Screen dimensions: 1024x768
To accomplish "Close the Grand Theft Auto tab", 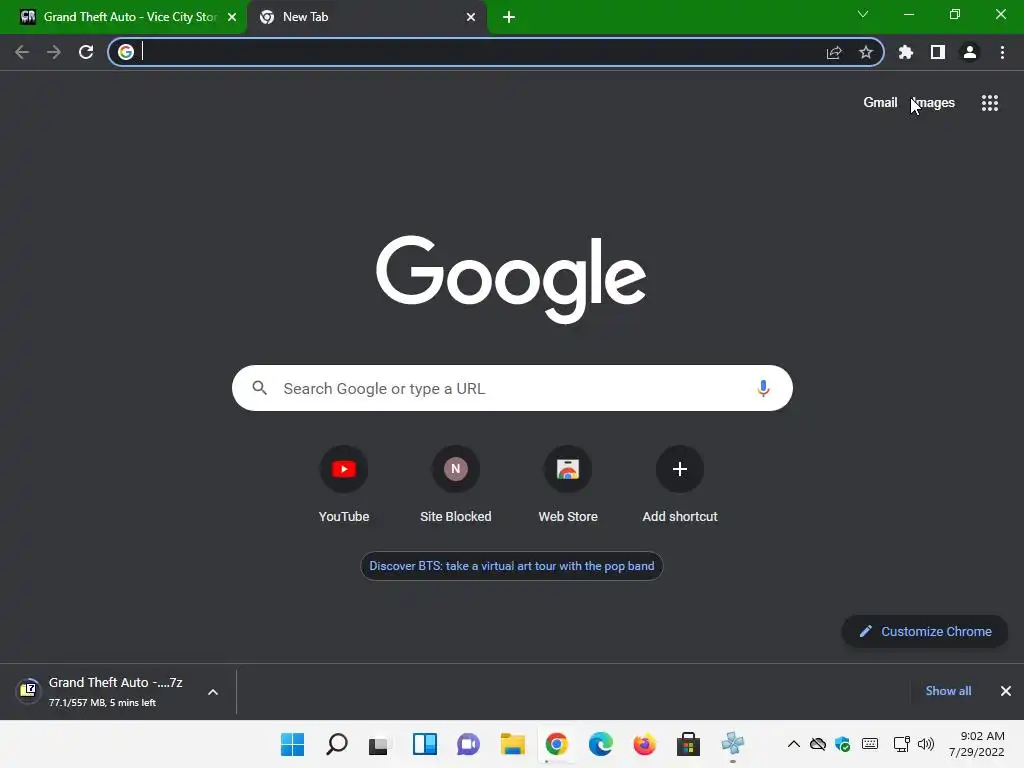I will (232, 17).
